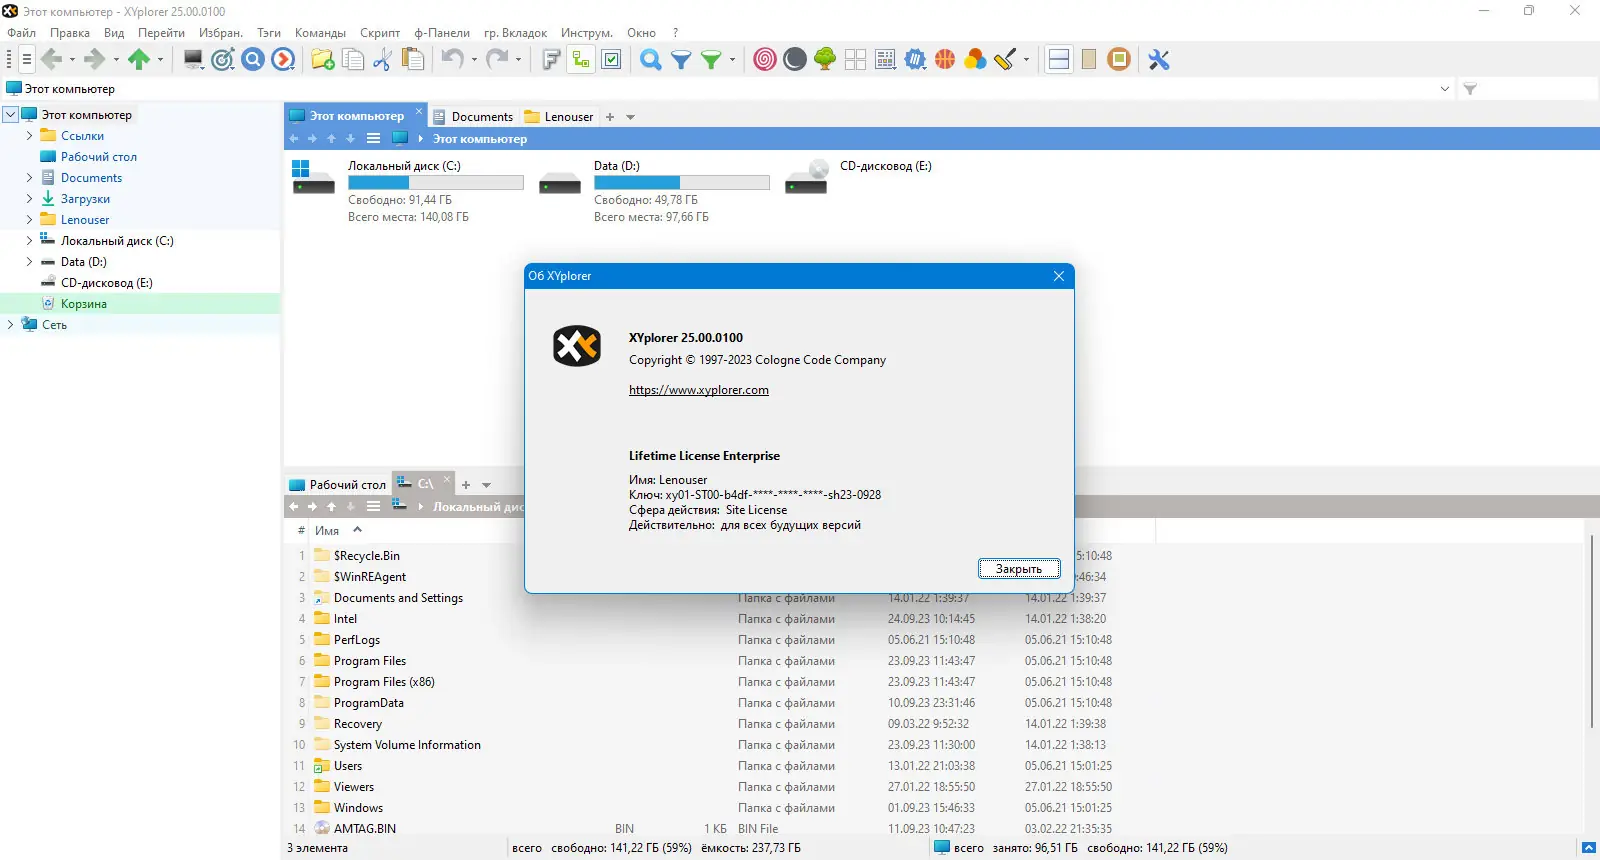Switch to the Lenouser tab
This screenshot has height=860, width=1600.
[x=559, y=117]
